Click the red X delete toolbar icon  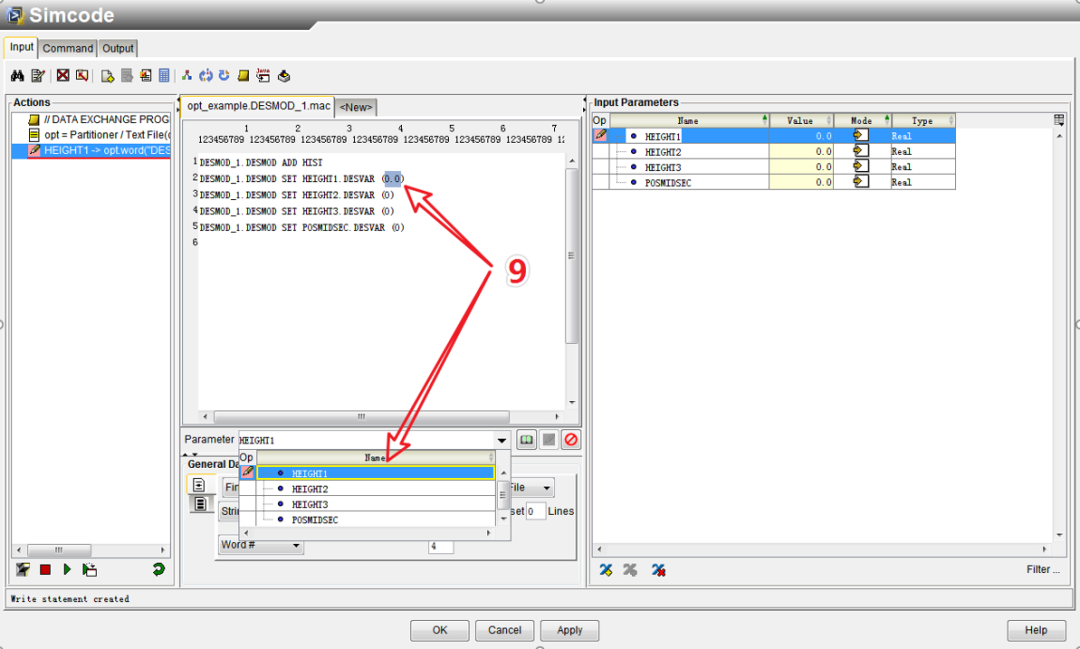pos(63,76)
